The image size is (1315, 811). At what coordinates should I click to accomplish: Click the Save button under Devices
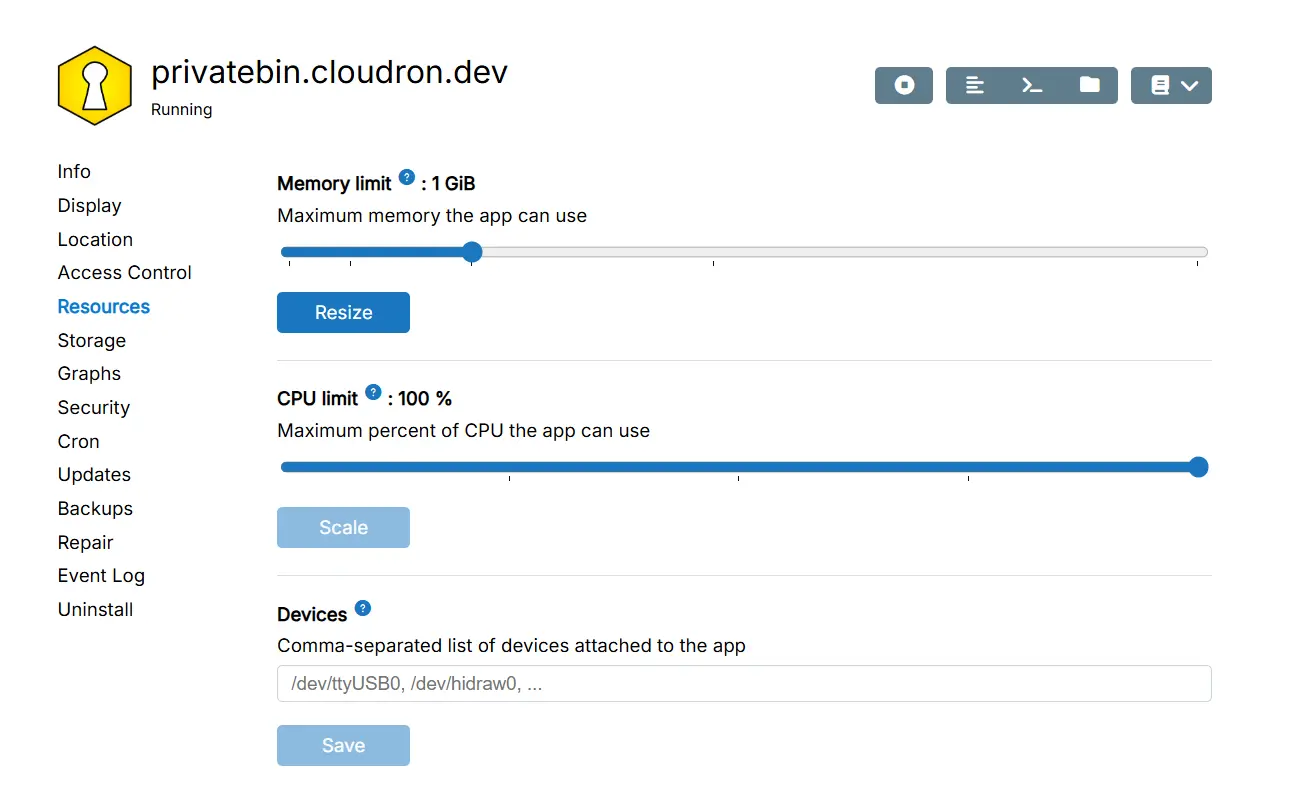343,746
